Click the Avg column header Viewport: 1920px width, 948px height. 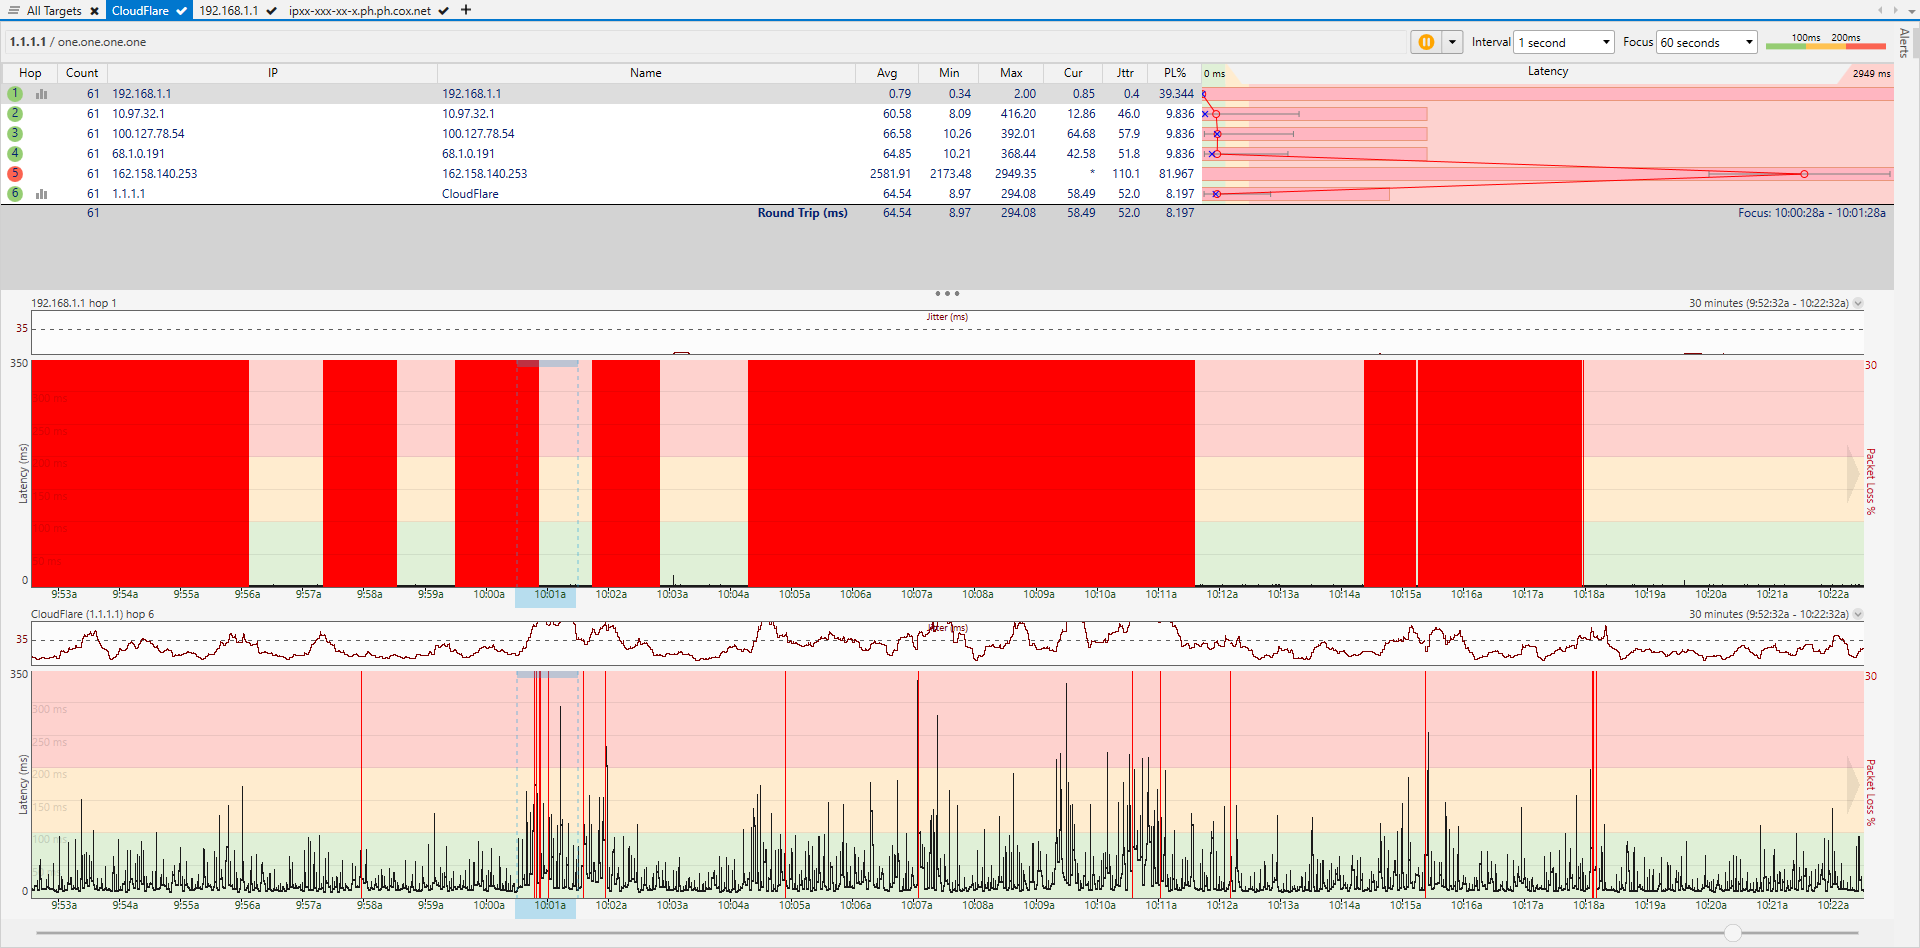887,73
